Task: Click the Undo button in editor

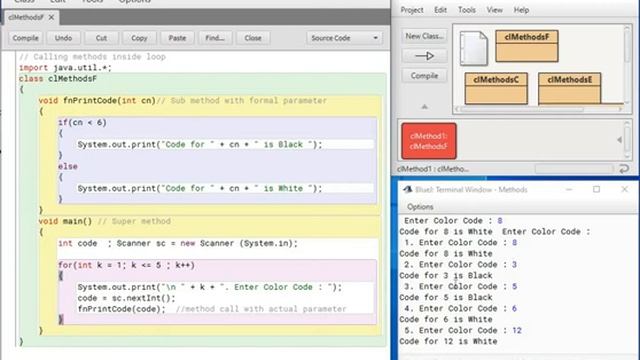Action: [x=63, y=38]
